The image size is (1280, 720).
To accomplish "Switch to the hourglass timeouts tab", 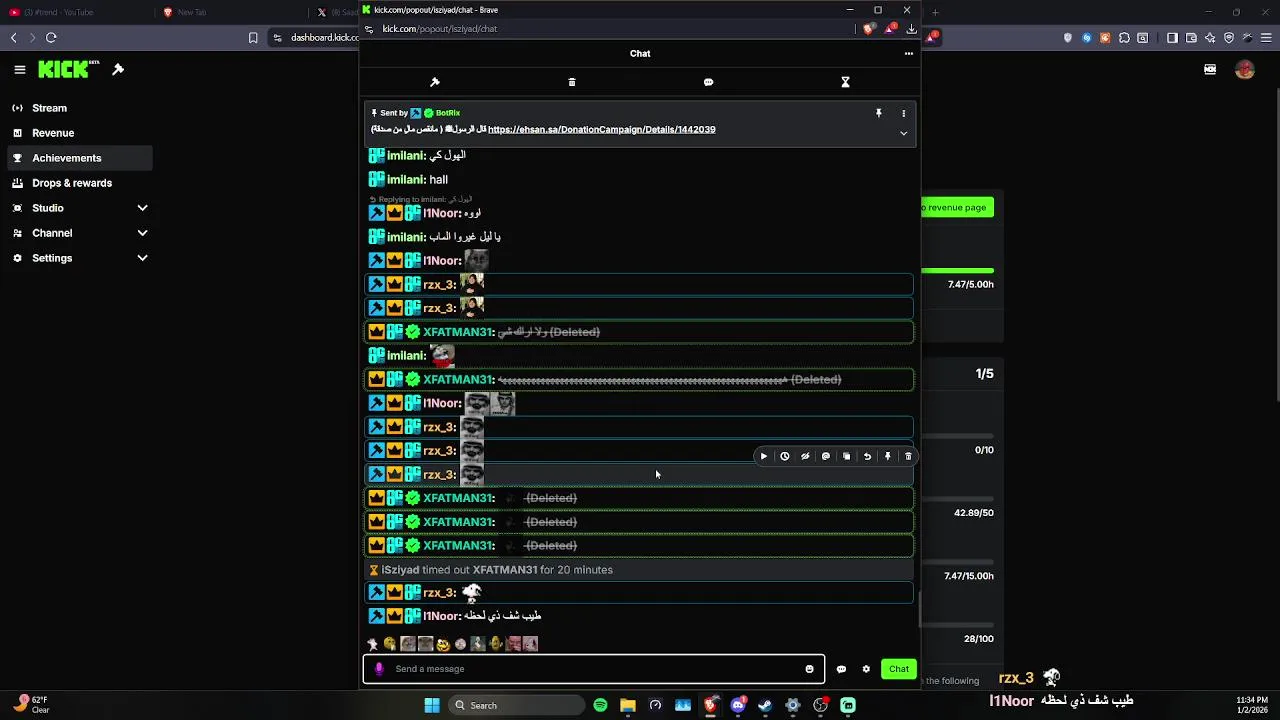I will pyautogui.click(x=845, y=82).
